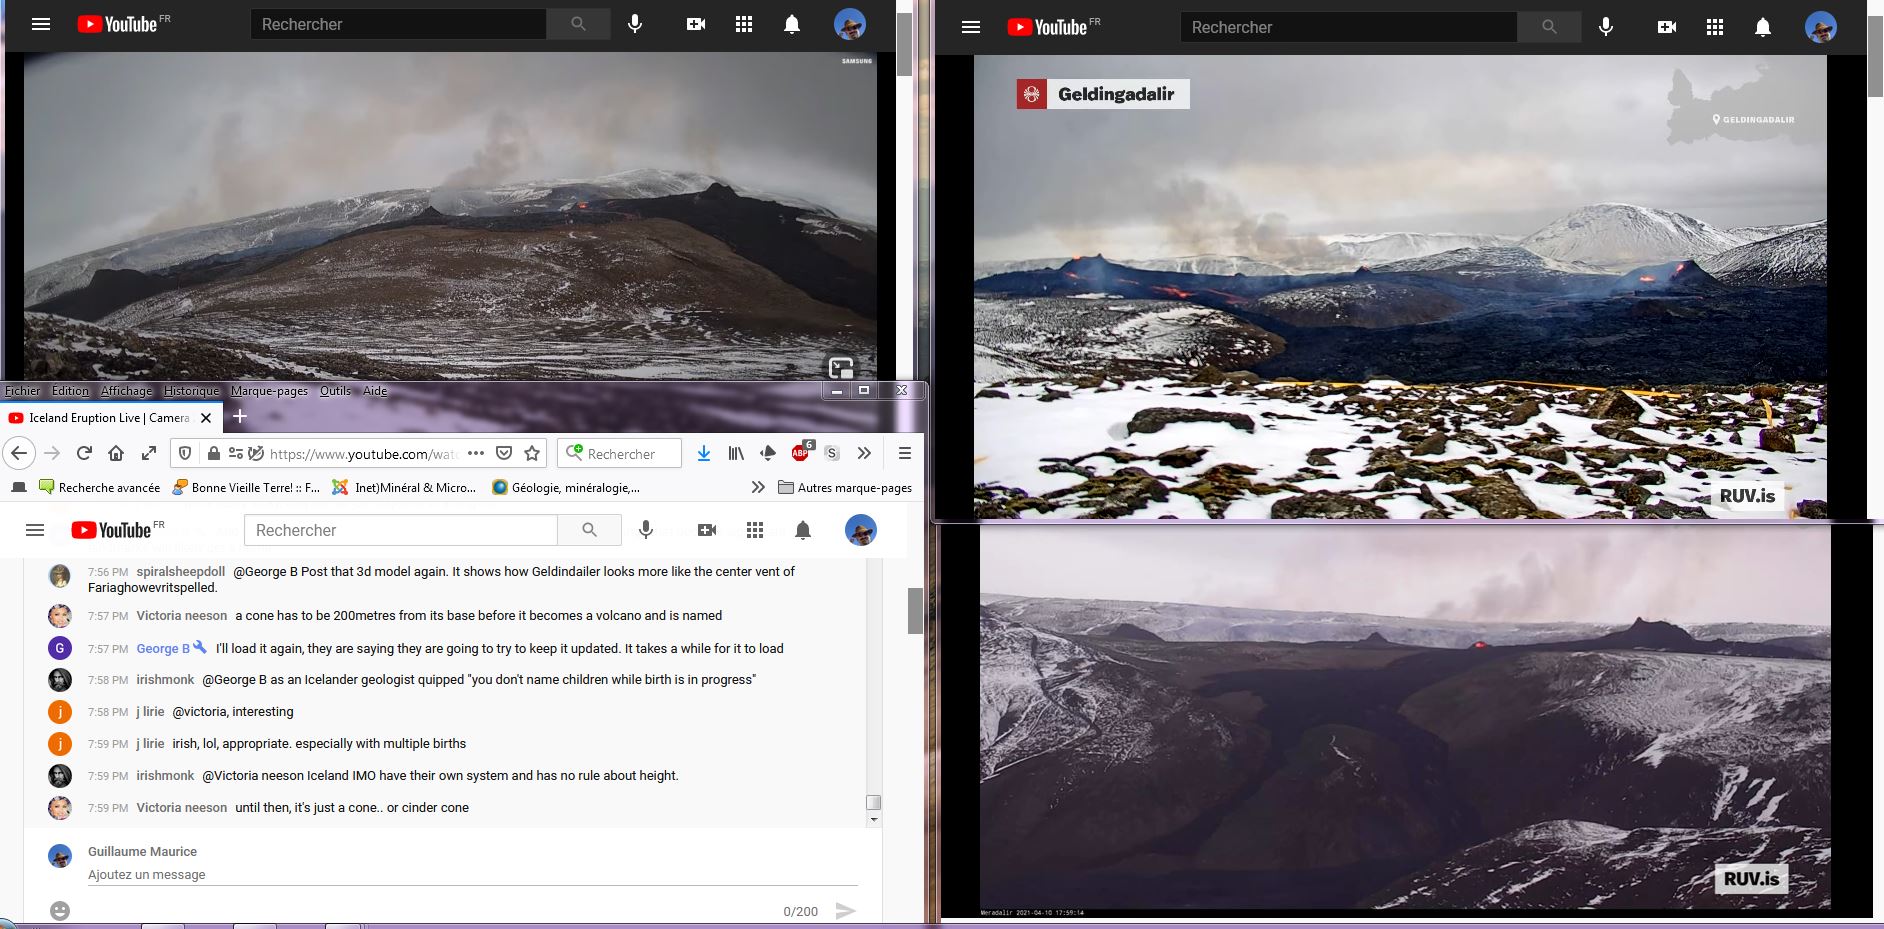Expand the overflow toolbar extensions chevron
This screenshot has width=1884, height=929.
tap(864, 453)
